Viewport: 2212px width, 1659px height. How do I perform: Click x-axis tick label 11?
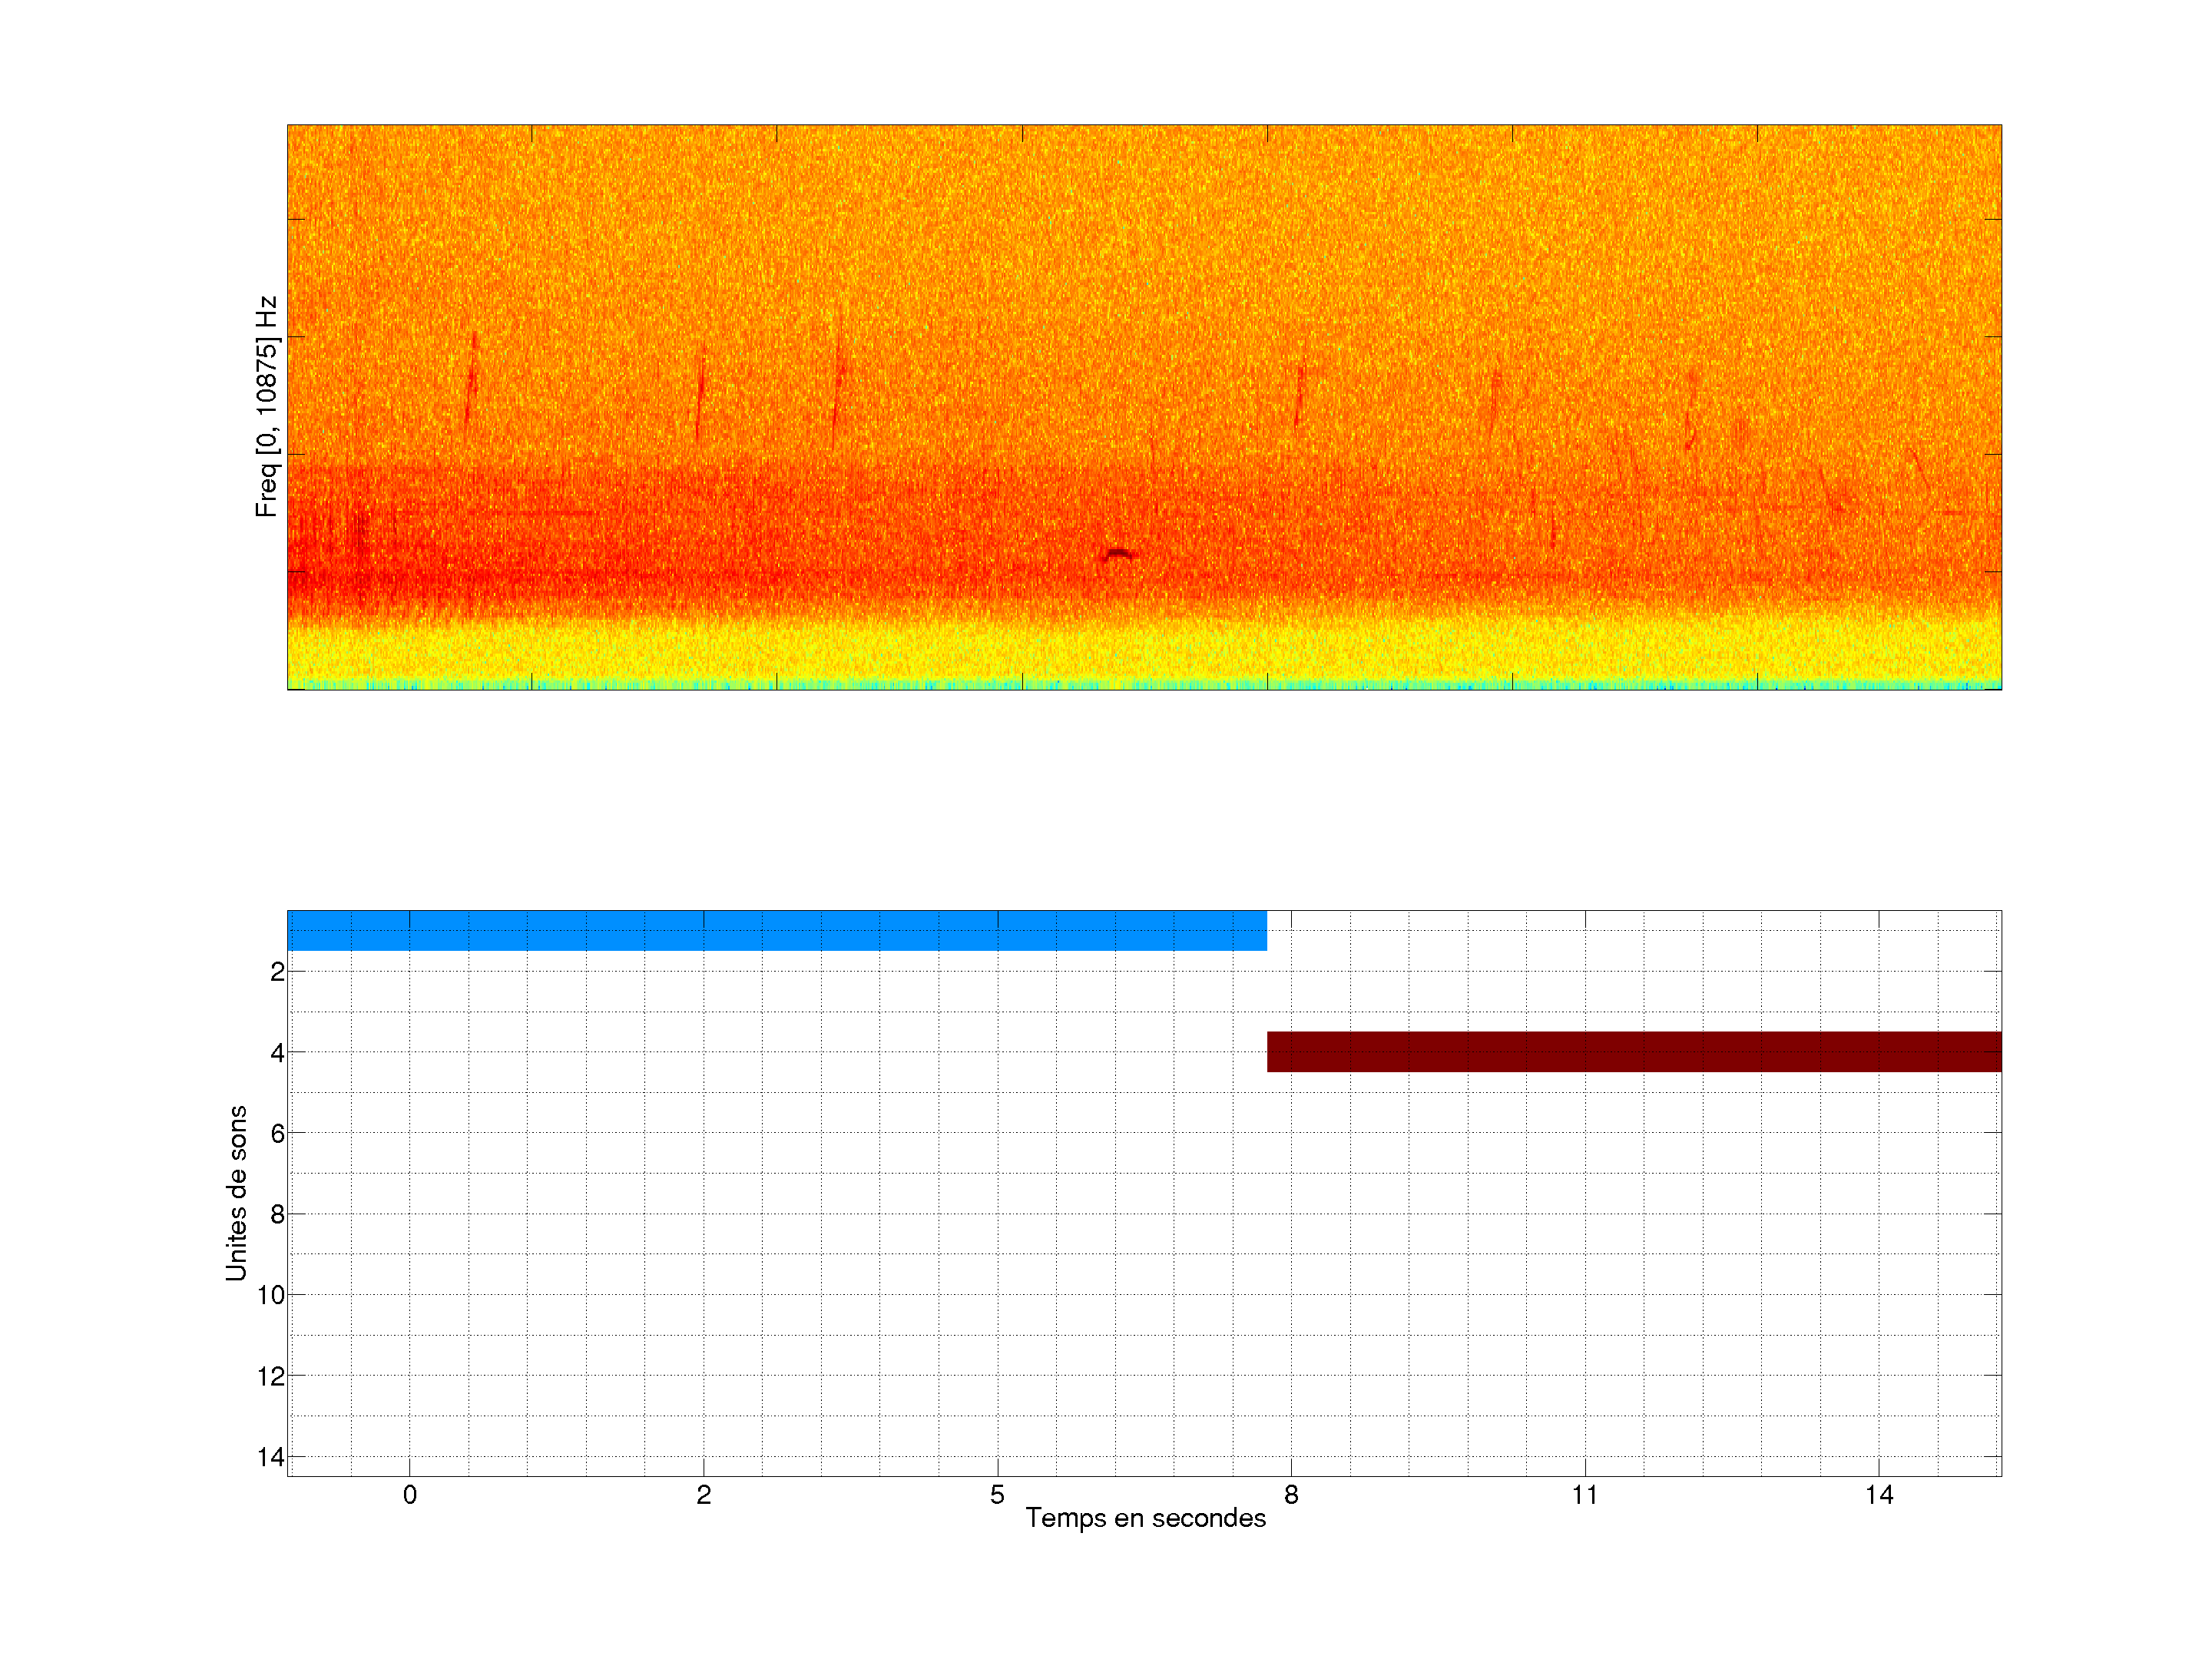click(1584, 1495)
